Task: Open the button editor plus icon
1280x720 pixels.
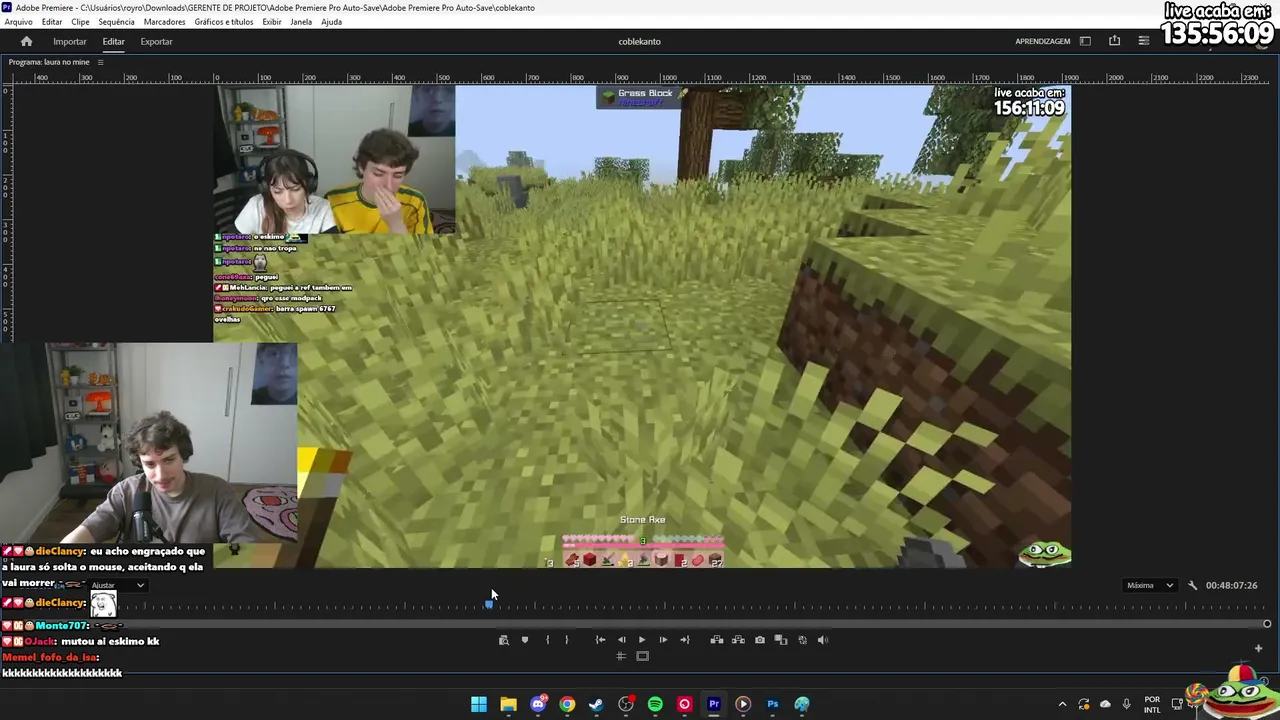Action: (x=1258, y=648)
